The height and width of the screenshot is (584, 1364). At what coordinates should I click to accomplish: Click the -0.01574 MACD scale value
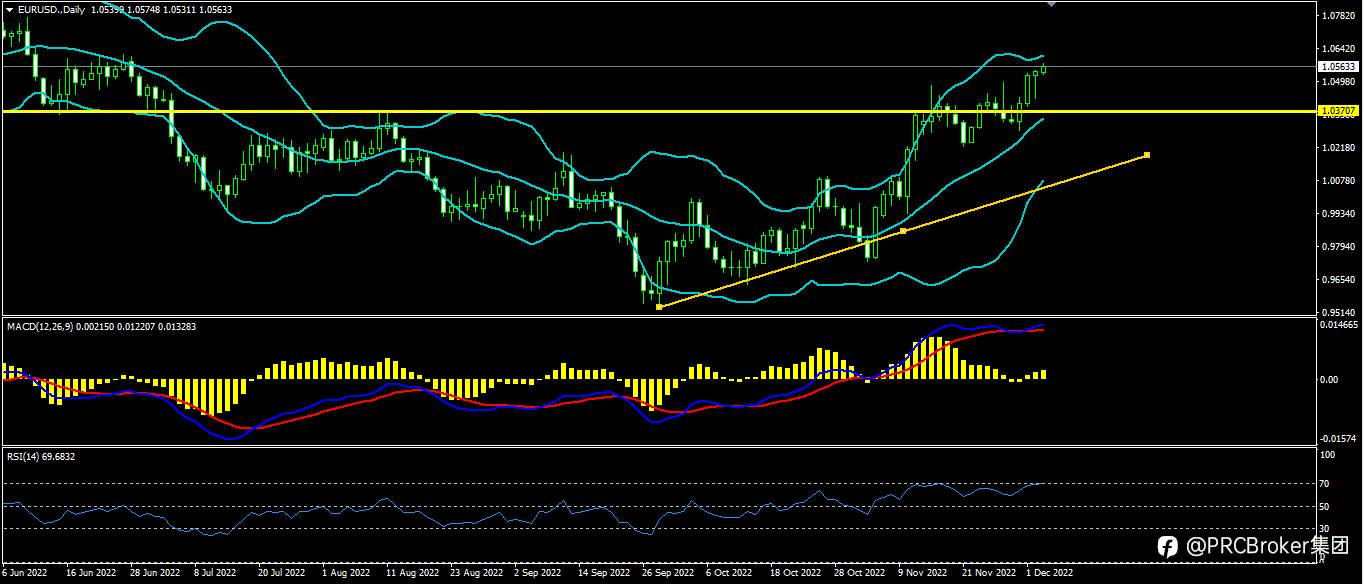click(x=1339, y=438)
